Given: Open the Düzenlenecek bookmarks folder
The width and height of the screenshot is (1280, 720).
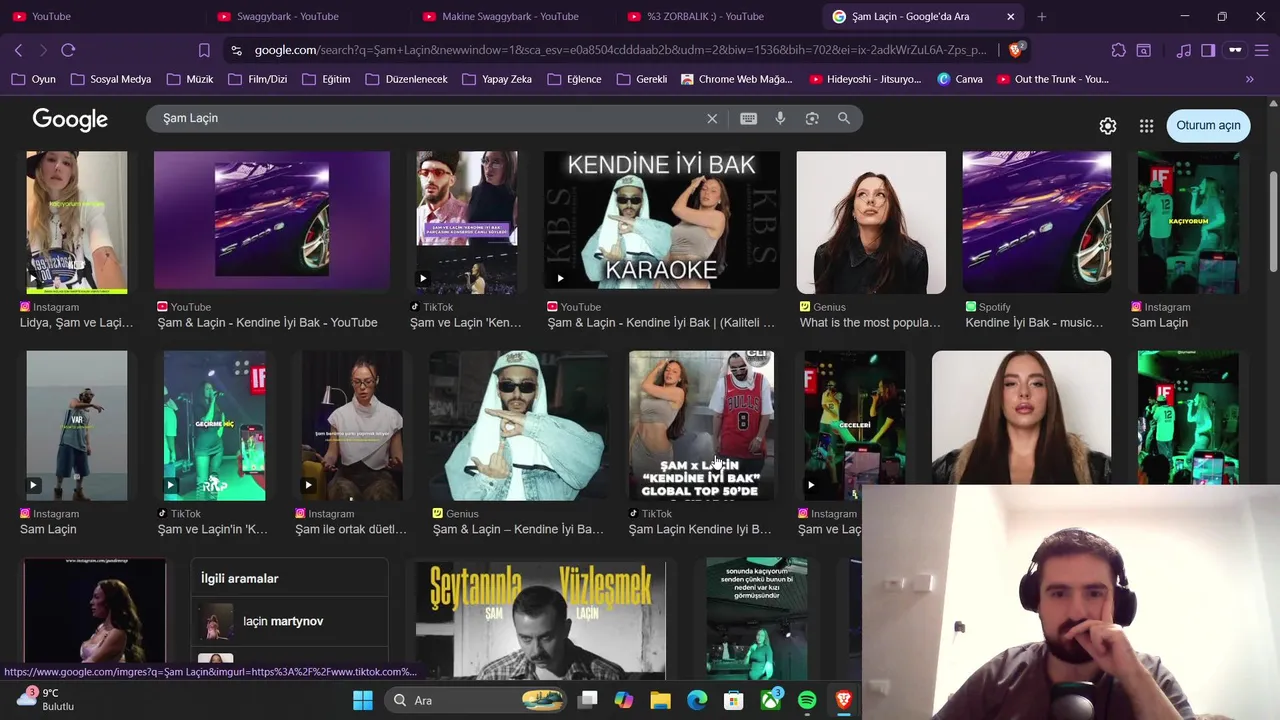Looking at the screenshot, I should coord(406,79).
